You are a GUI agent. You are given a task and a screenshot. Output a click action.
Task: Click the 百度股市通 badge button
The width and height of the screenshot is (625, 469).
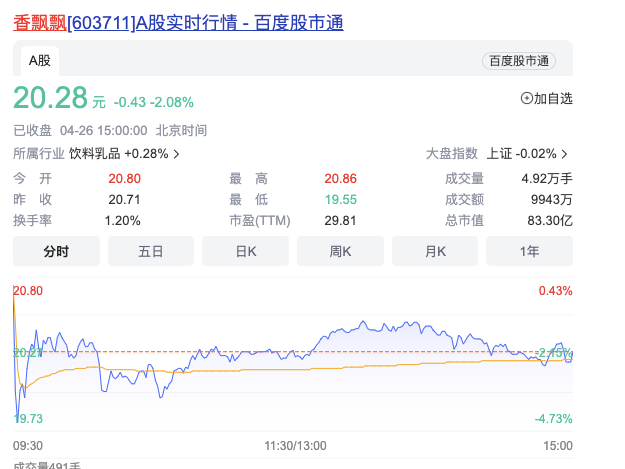[x=519, y=61]
